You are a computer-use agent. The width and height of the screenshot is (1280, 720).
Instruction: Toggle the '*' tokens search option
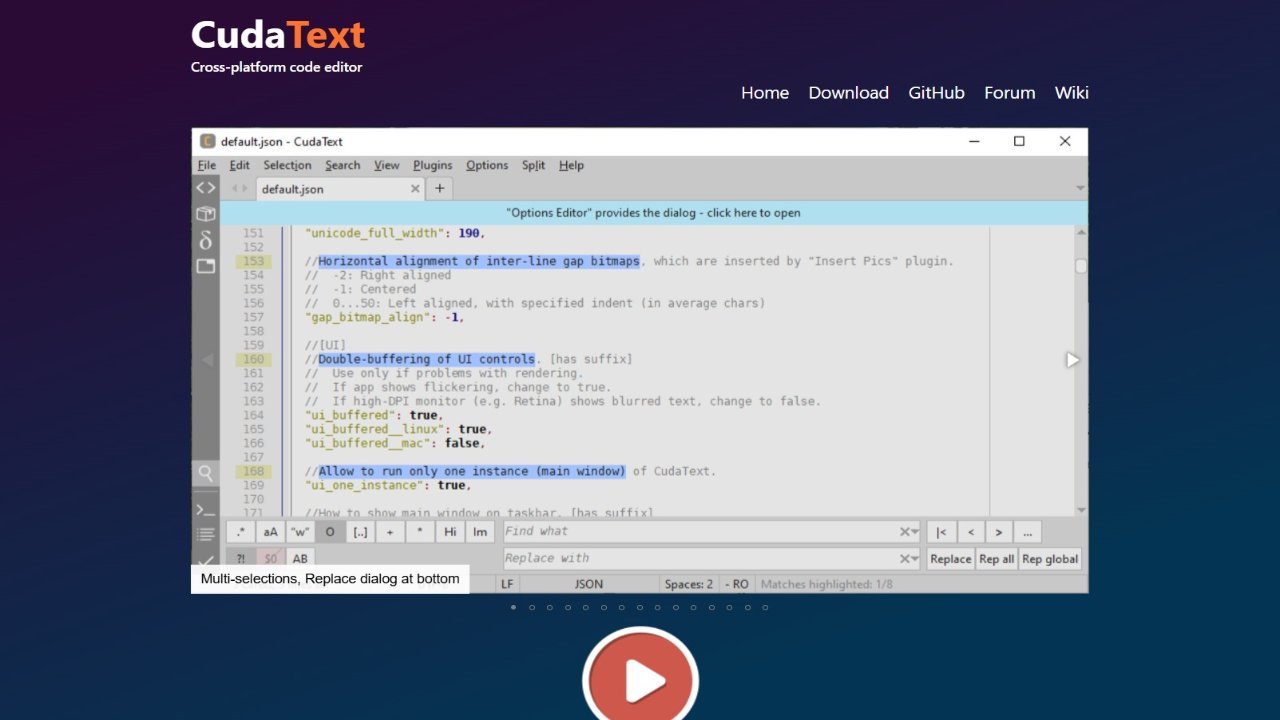420,532
